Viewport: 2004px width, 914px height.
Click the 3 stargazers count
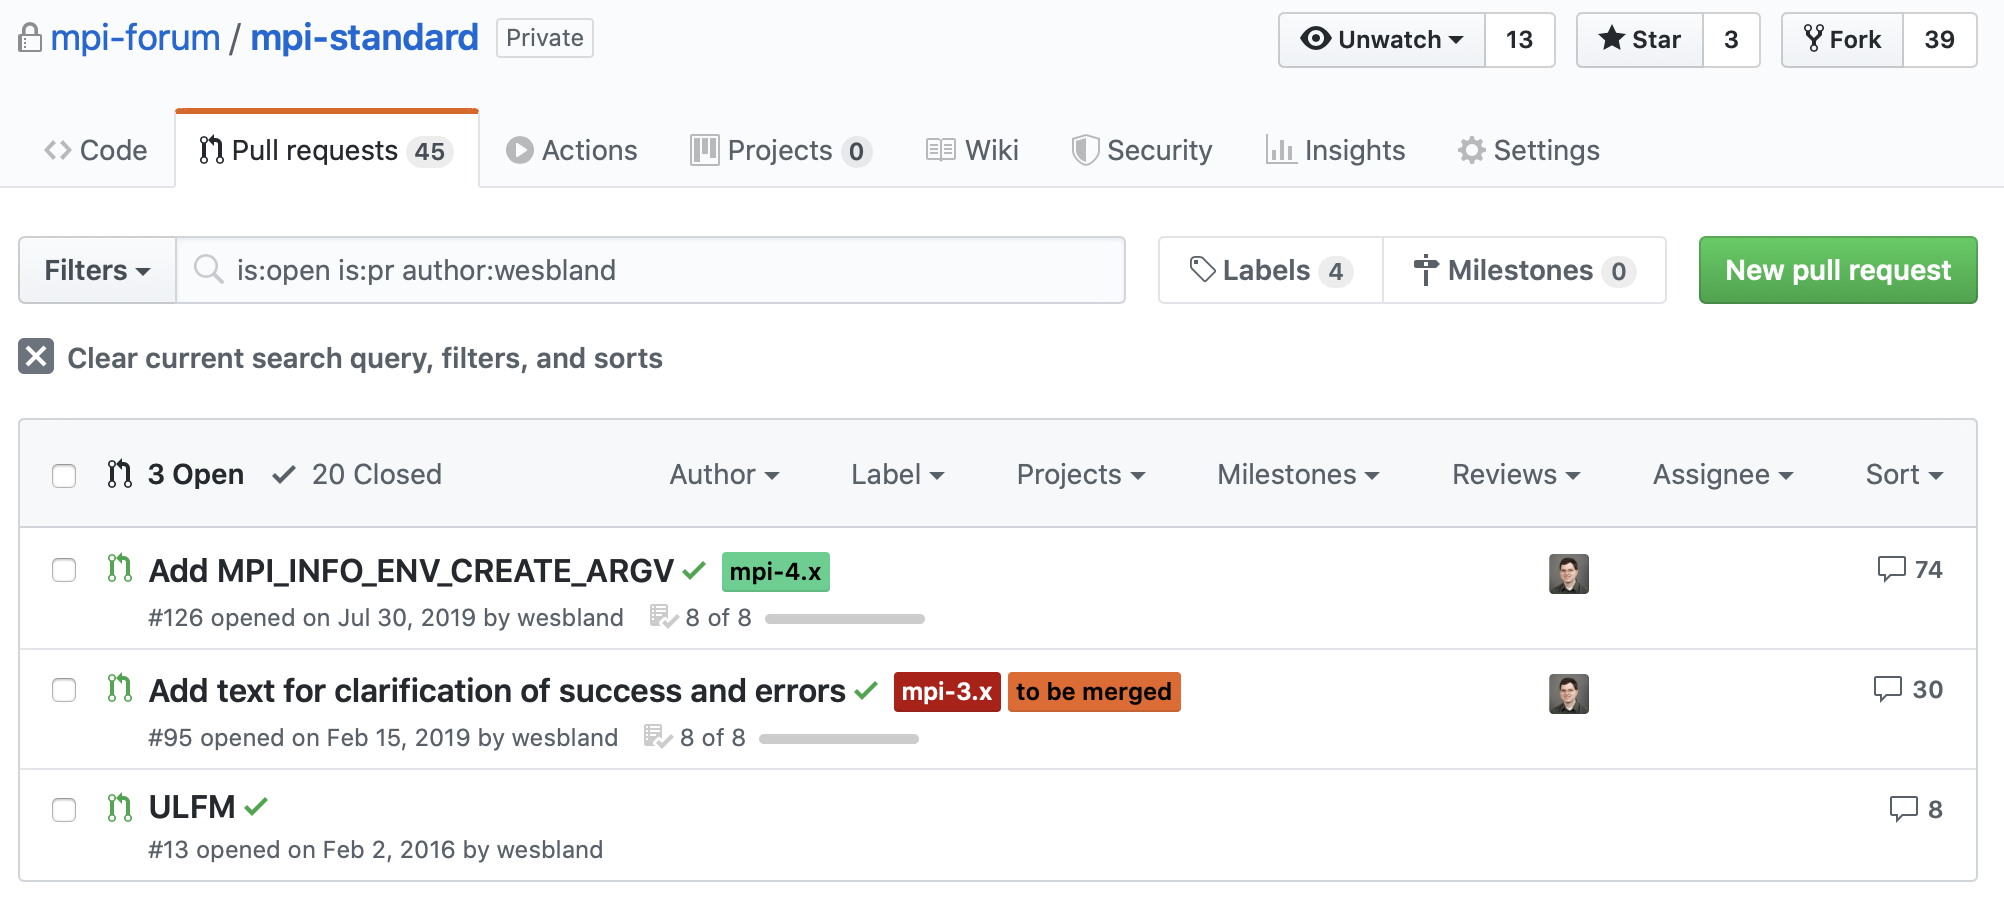[1731, 40]
